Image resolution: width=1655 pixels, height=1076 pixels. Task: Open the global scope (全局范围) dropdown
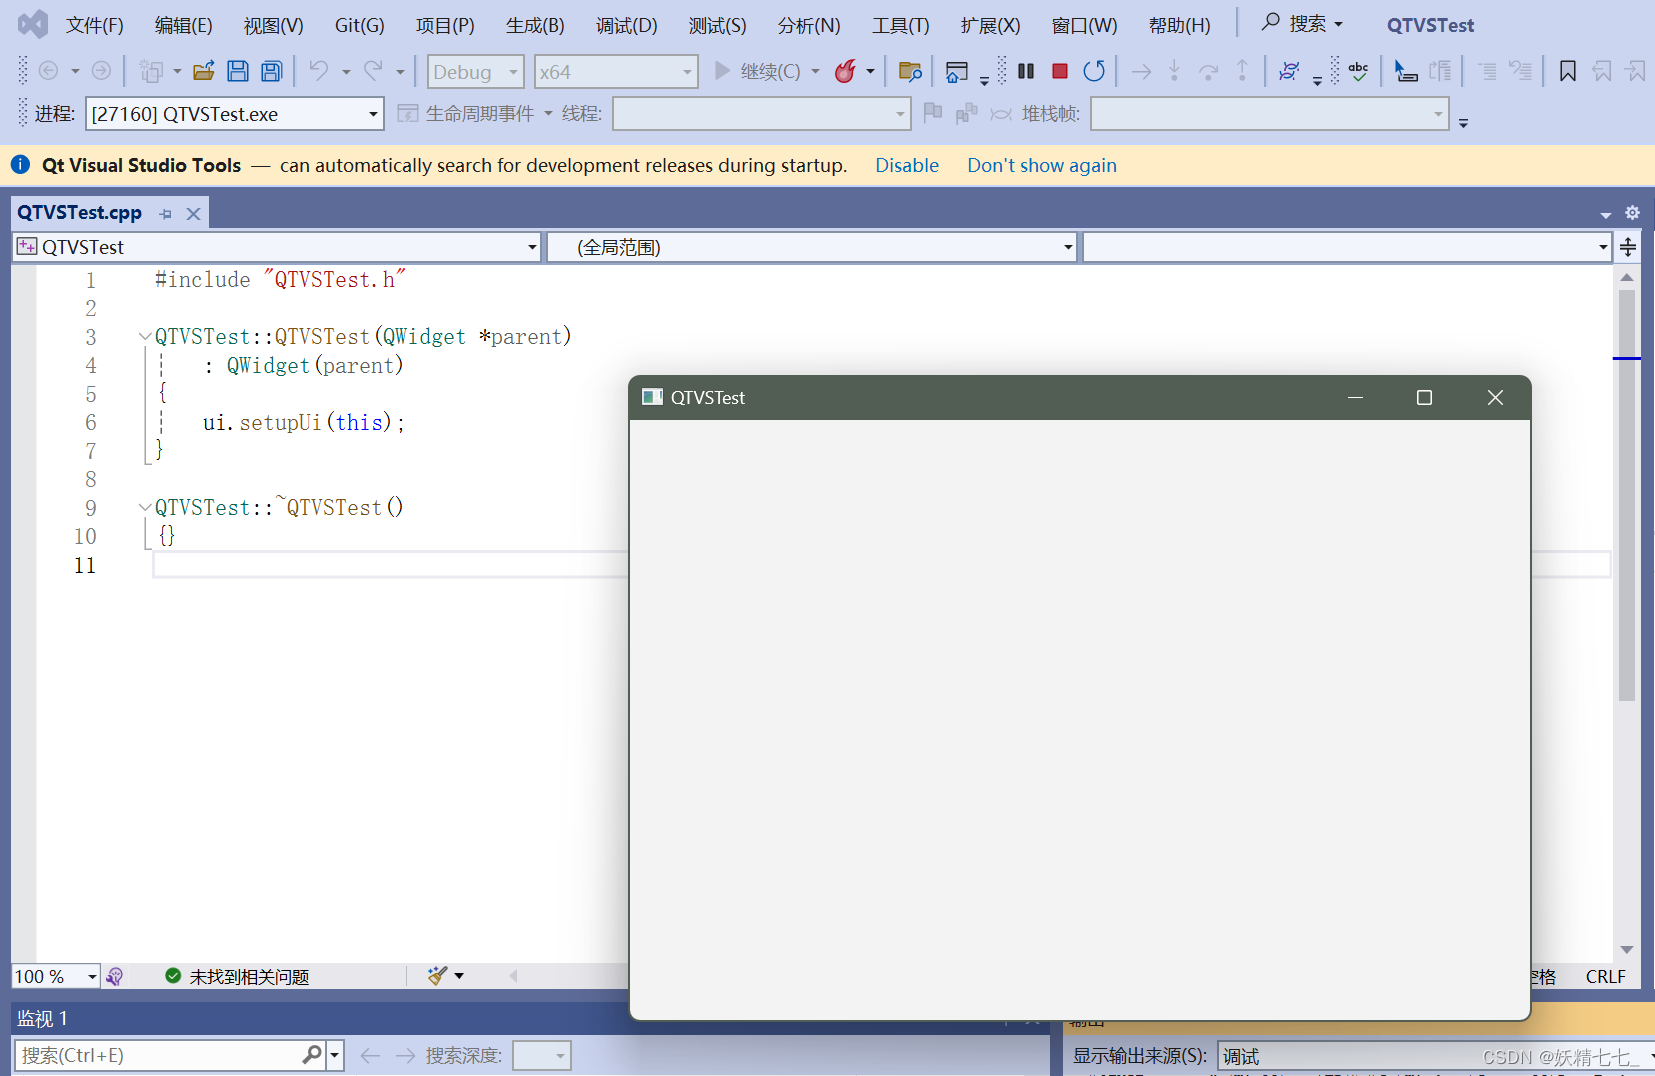point(812,247)
